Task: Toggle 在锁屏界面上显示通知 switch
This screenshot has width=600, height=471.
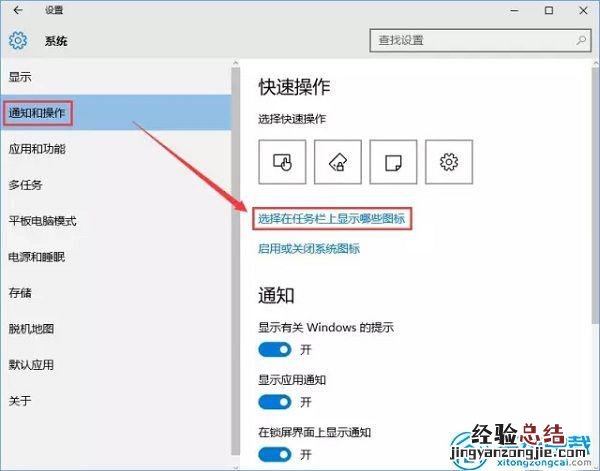Action: [x=275, y=455]
